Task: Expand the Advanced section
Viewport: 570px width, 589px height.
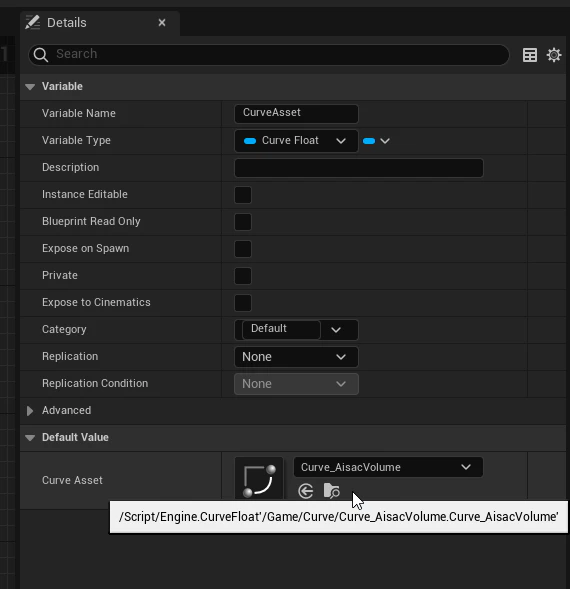Action: tap(30, 411)
